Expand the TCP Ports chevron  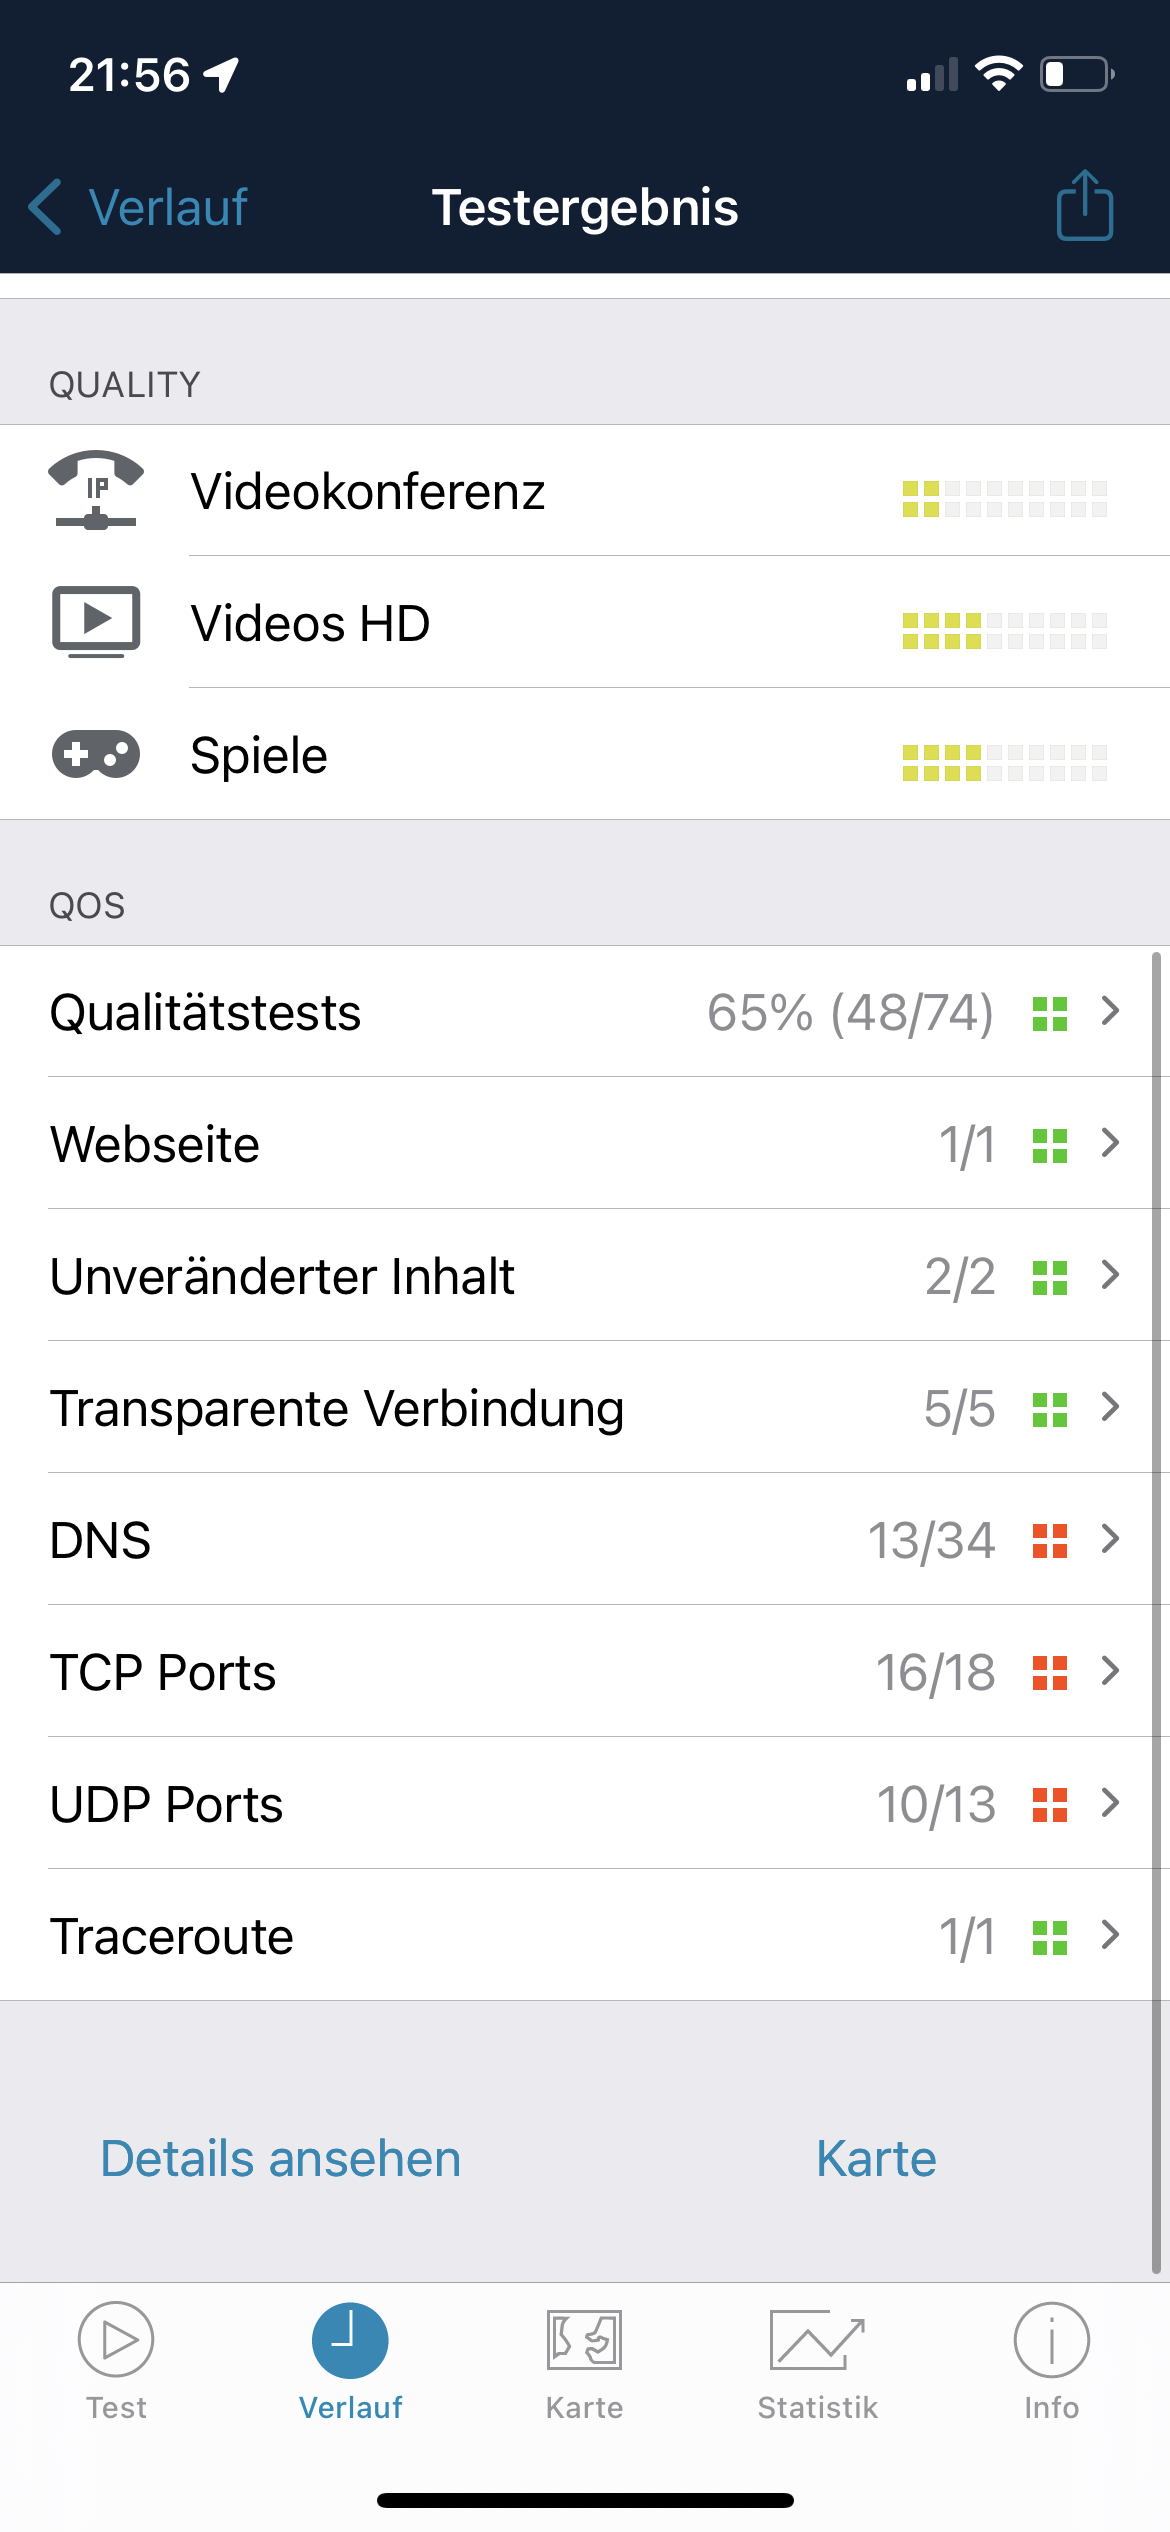coord(1109,1671)
